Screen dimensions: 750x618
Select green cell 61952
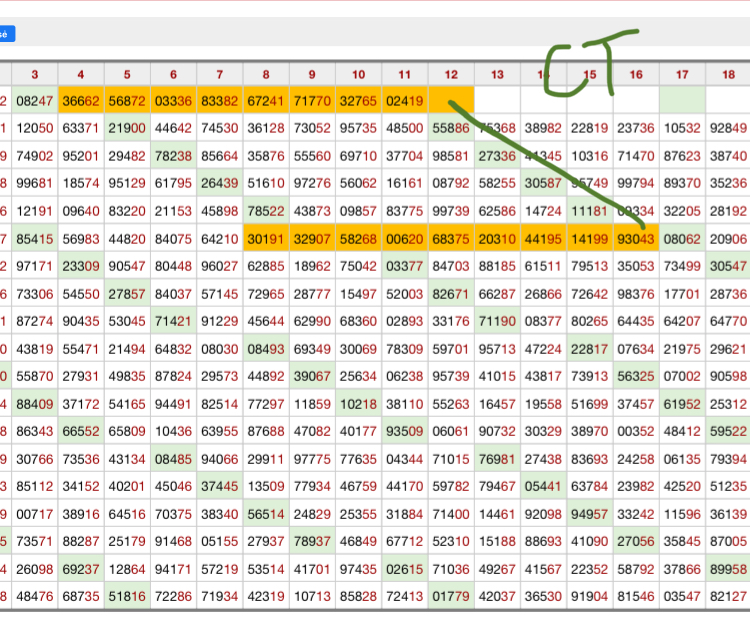point(682,404)
